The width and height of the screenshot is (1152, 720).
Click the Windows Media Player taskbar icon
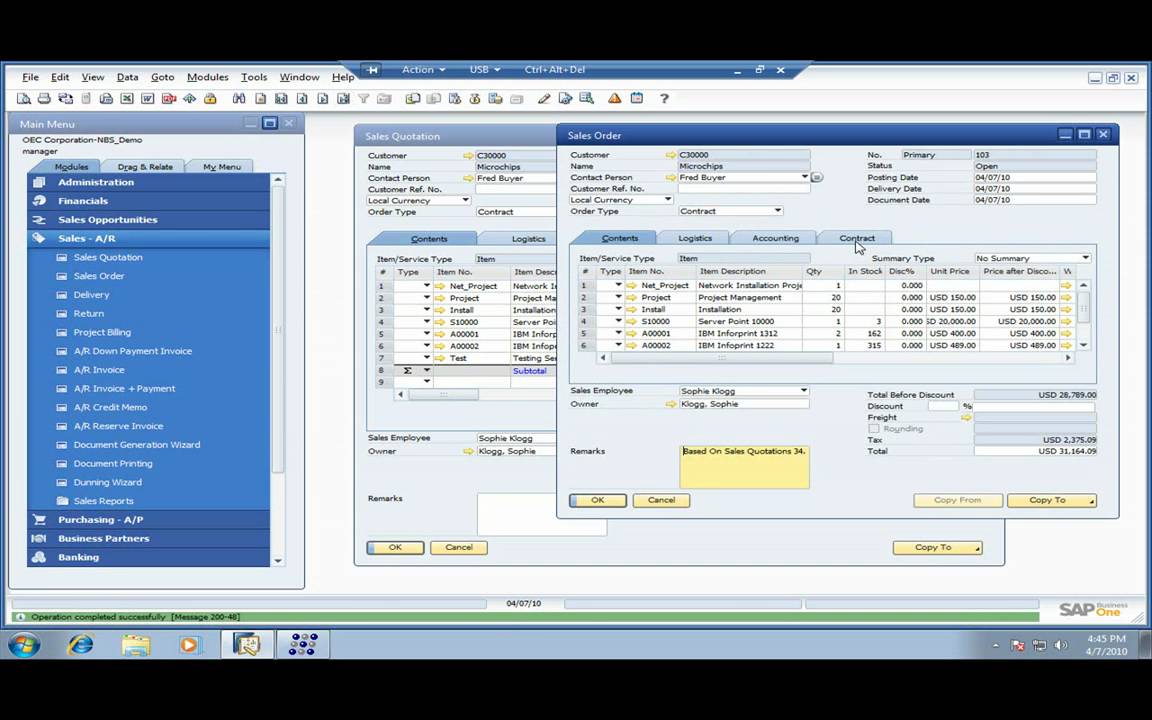pos(190,644)
